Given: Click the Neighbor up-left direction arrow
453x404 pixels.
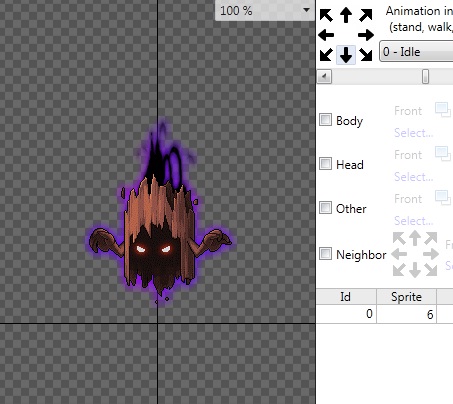Looking at the screenshot, I should (x=399, y=238).
